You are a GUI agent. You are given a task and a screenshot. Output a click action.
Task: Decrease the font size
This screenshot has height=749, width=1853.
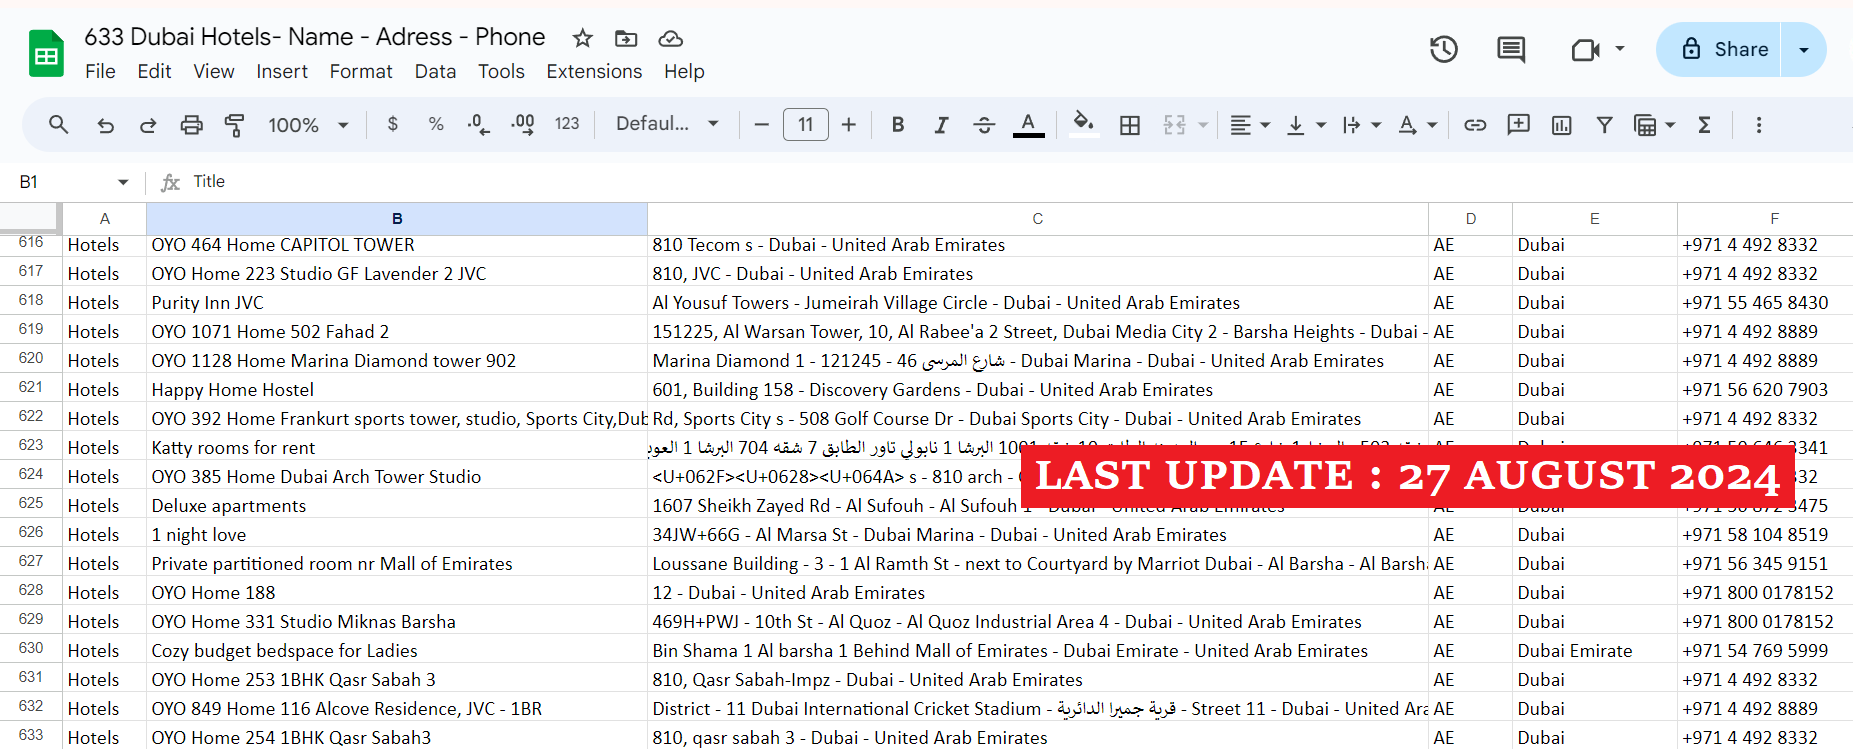coord(762,125)
